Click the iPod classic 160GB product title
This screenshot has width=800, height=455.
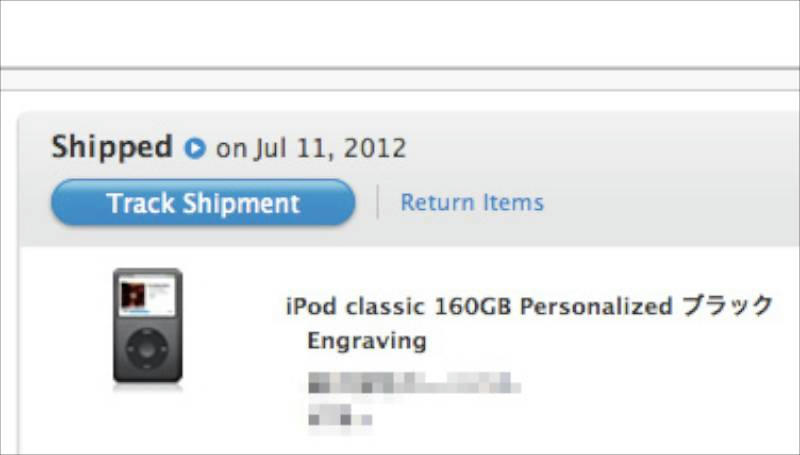pos(530,306)
